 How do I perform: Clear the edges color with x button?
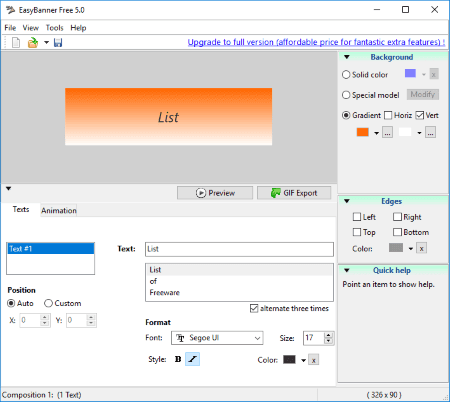[422, 248]
